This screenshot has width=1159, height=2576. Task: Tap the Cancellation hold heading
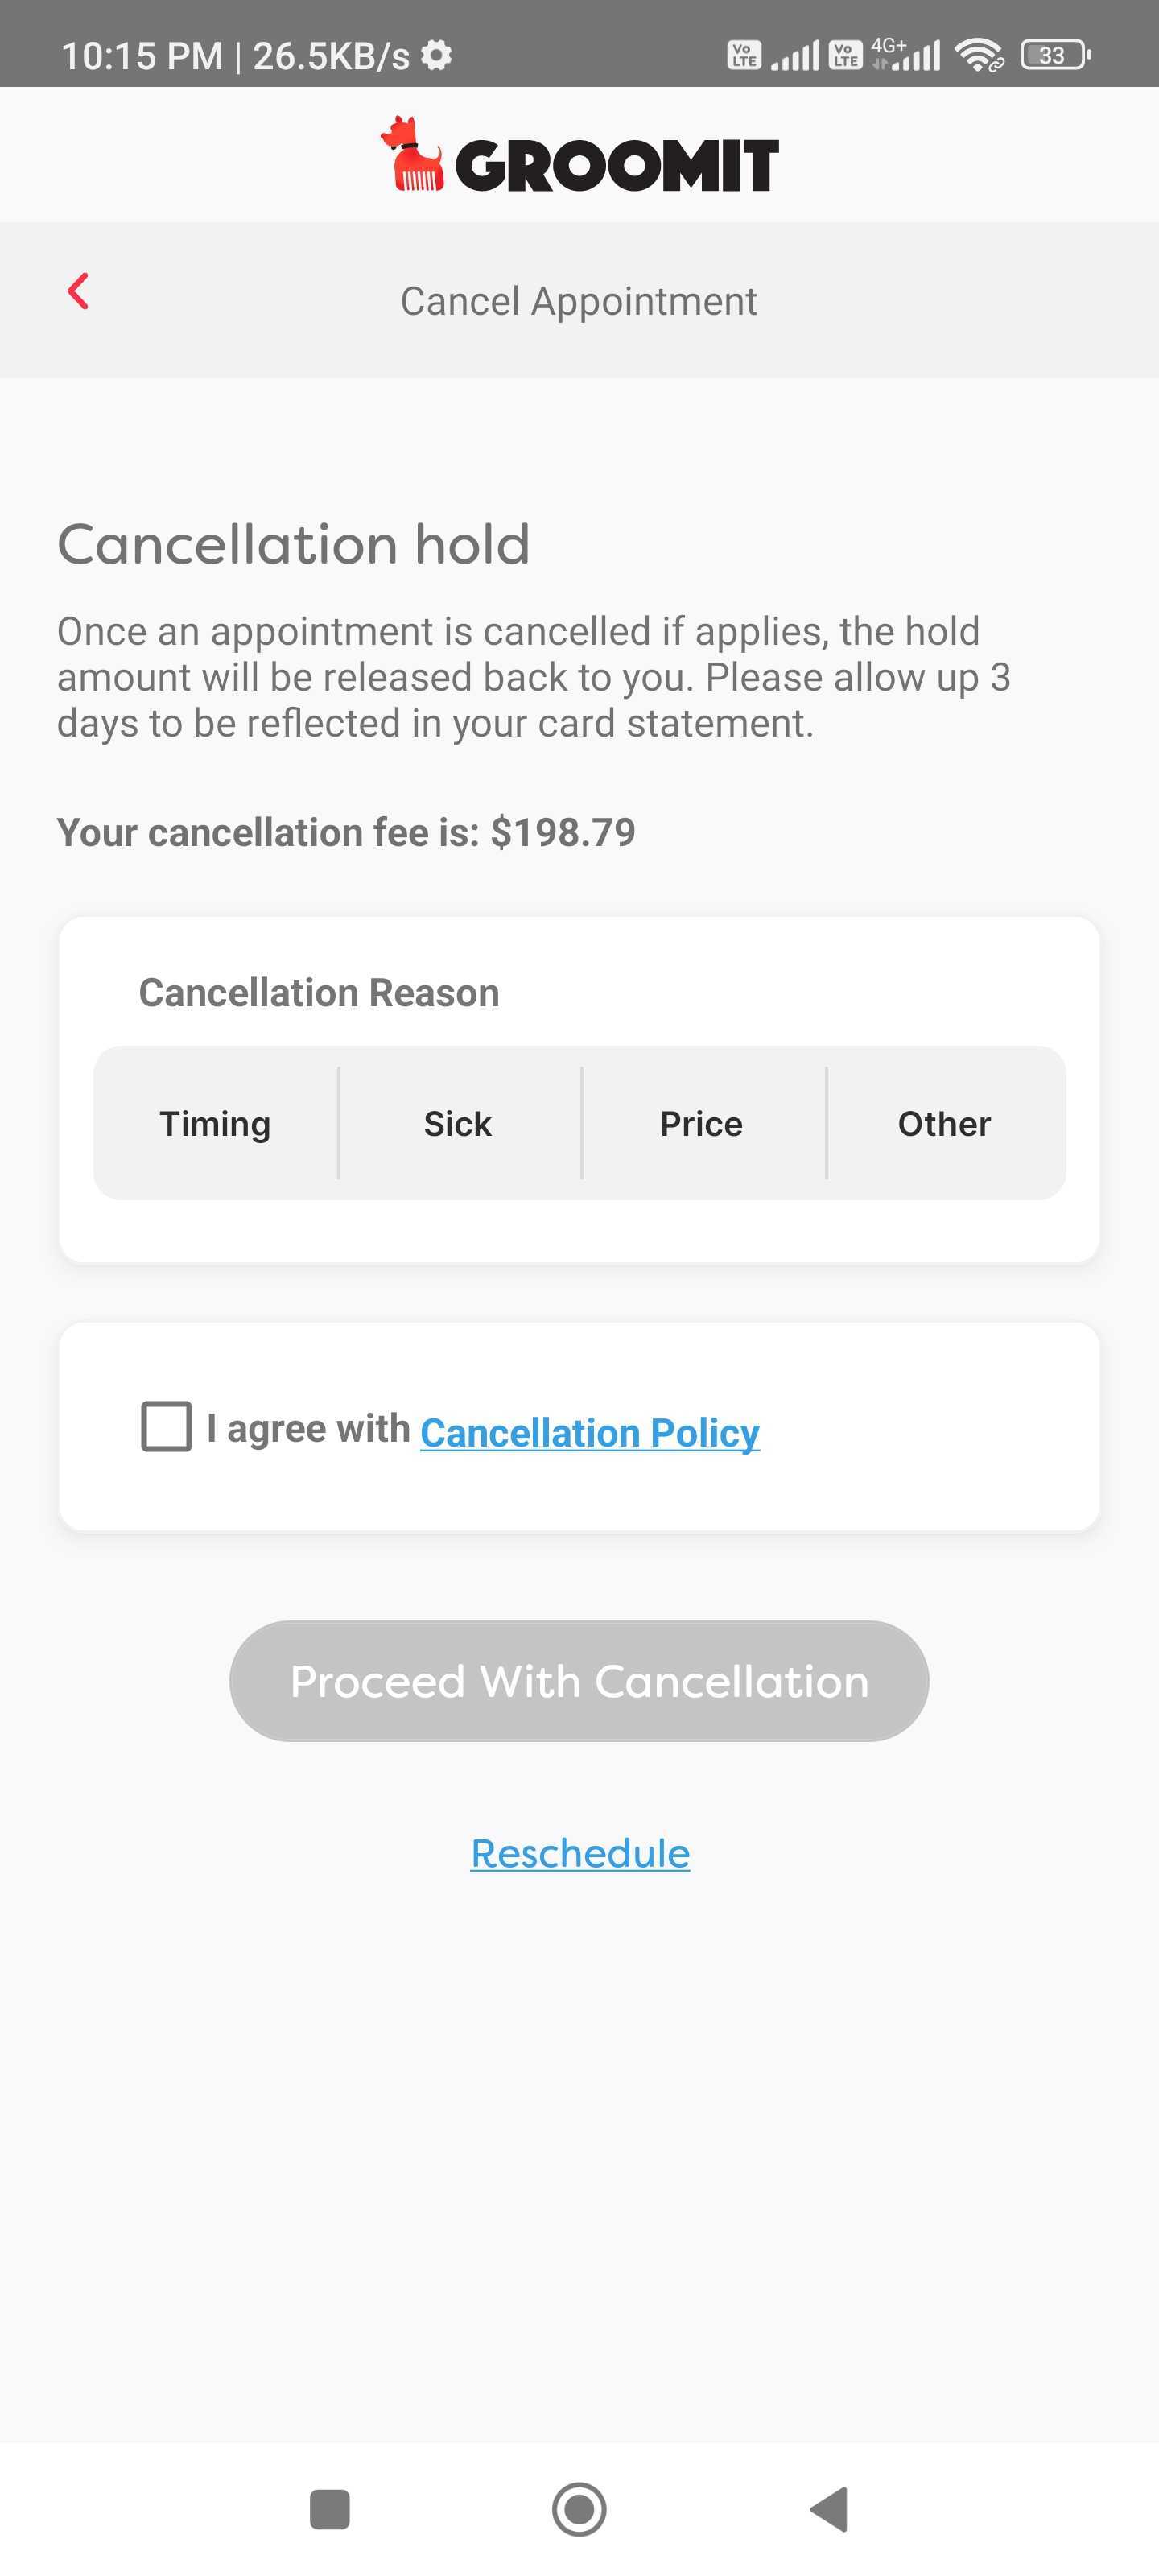[x=293, y=544]
